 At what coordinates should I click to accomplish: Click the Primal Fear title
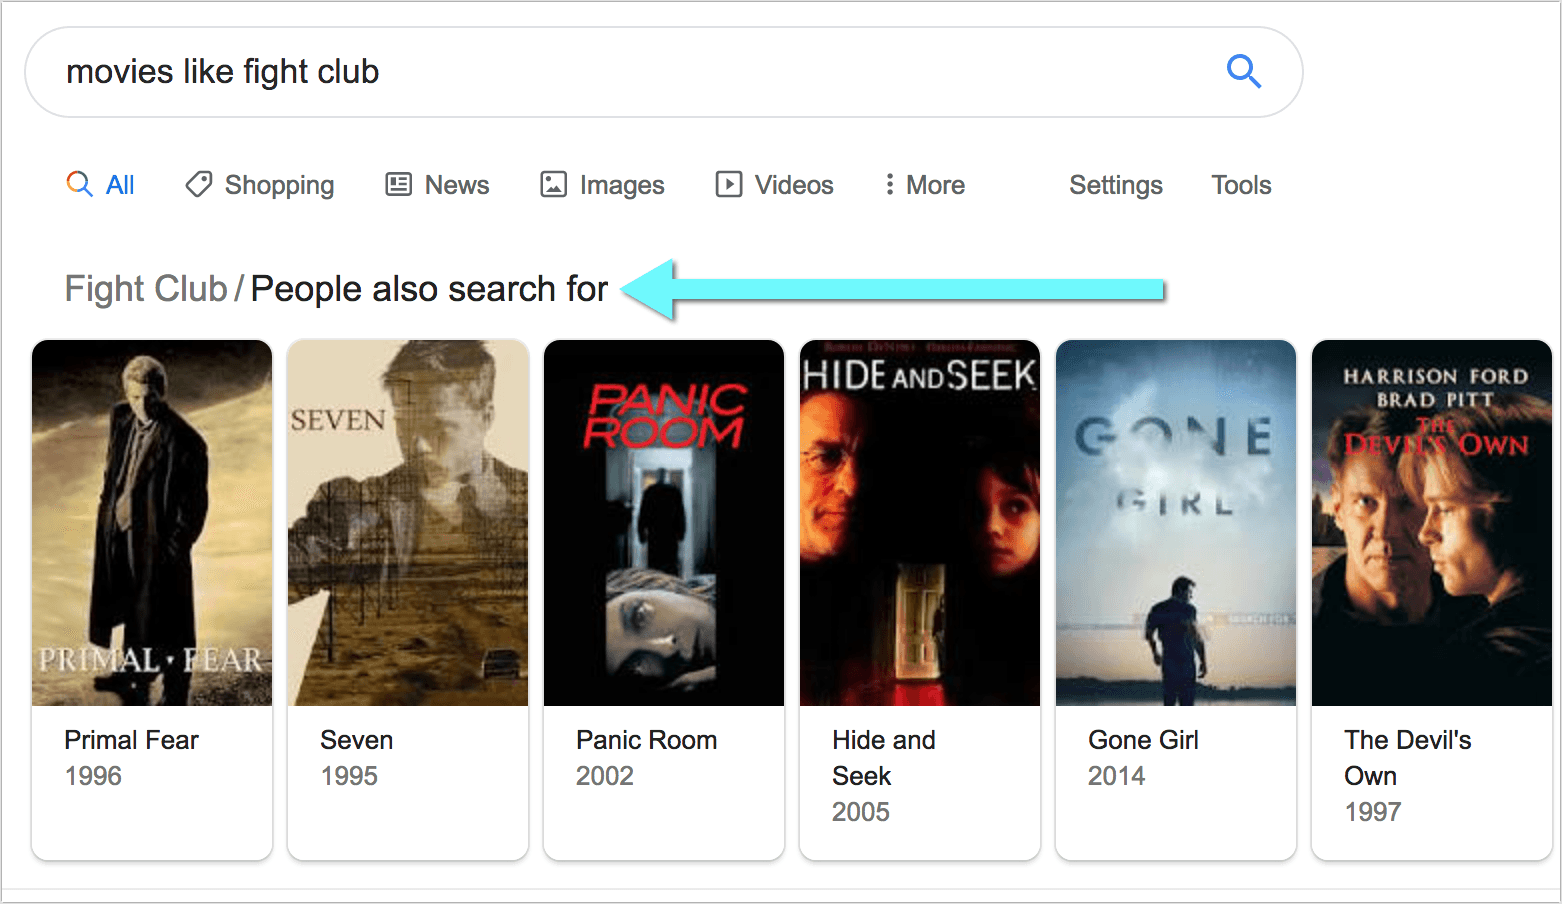click(132, 740)
